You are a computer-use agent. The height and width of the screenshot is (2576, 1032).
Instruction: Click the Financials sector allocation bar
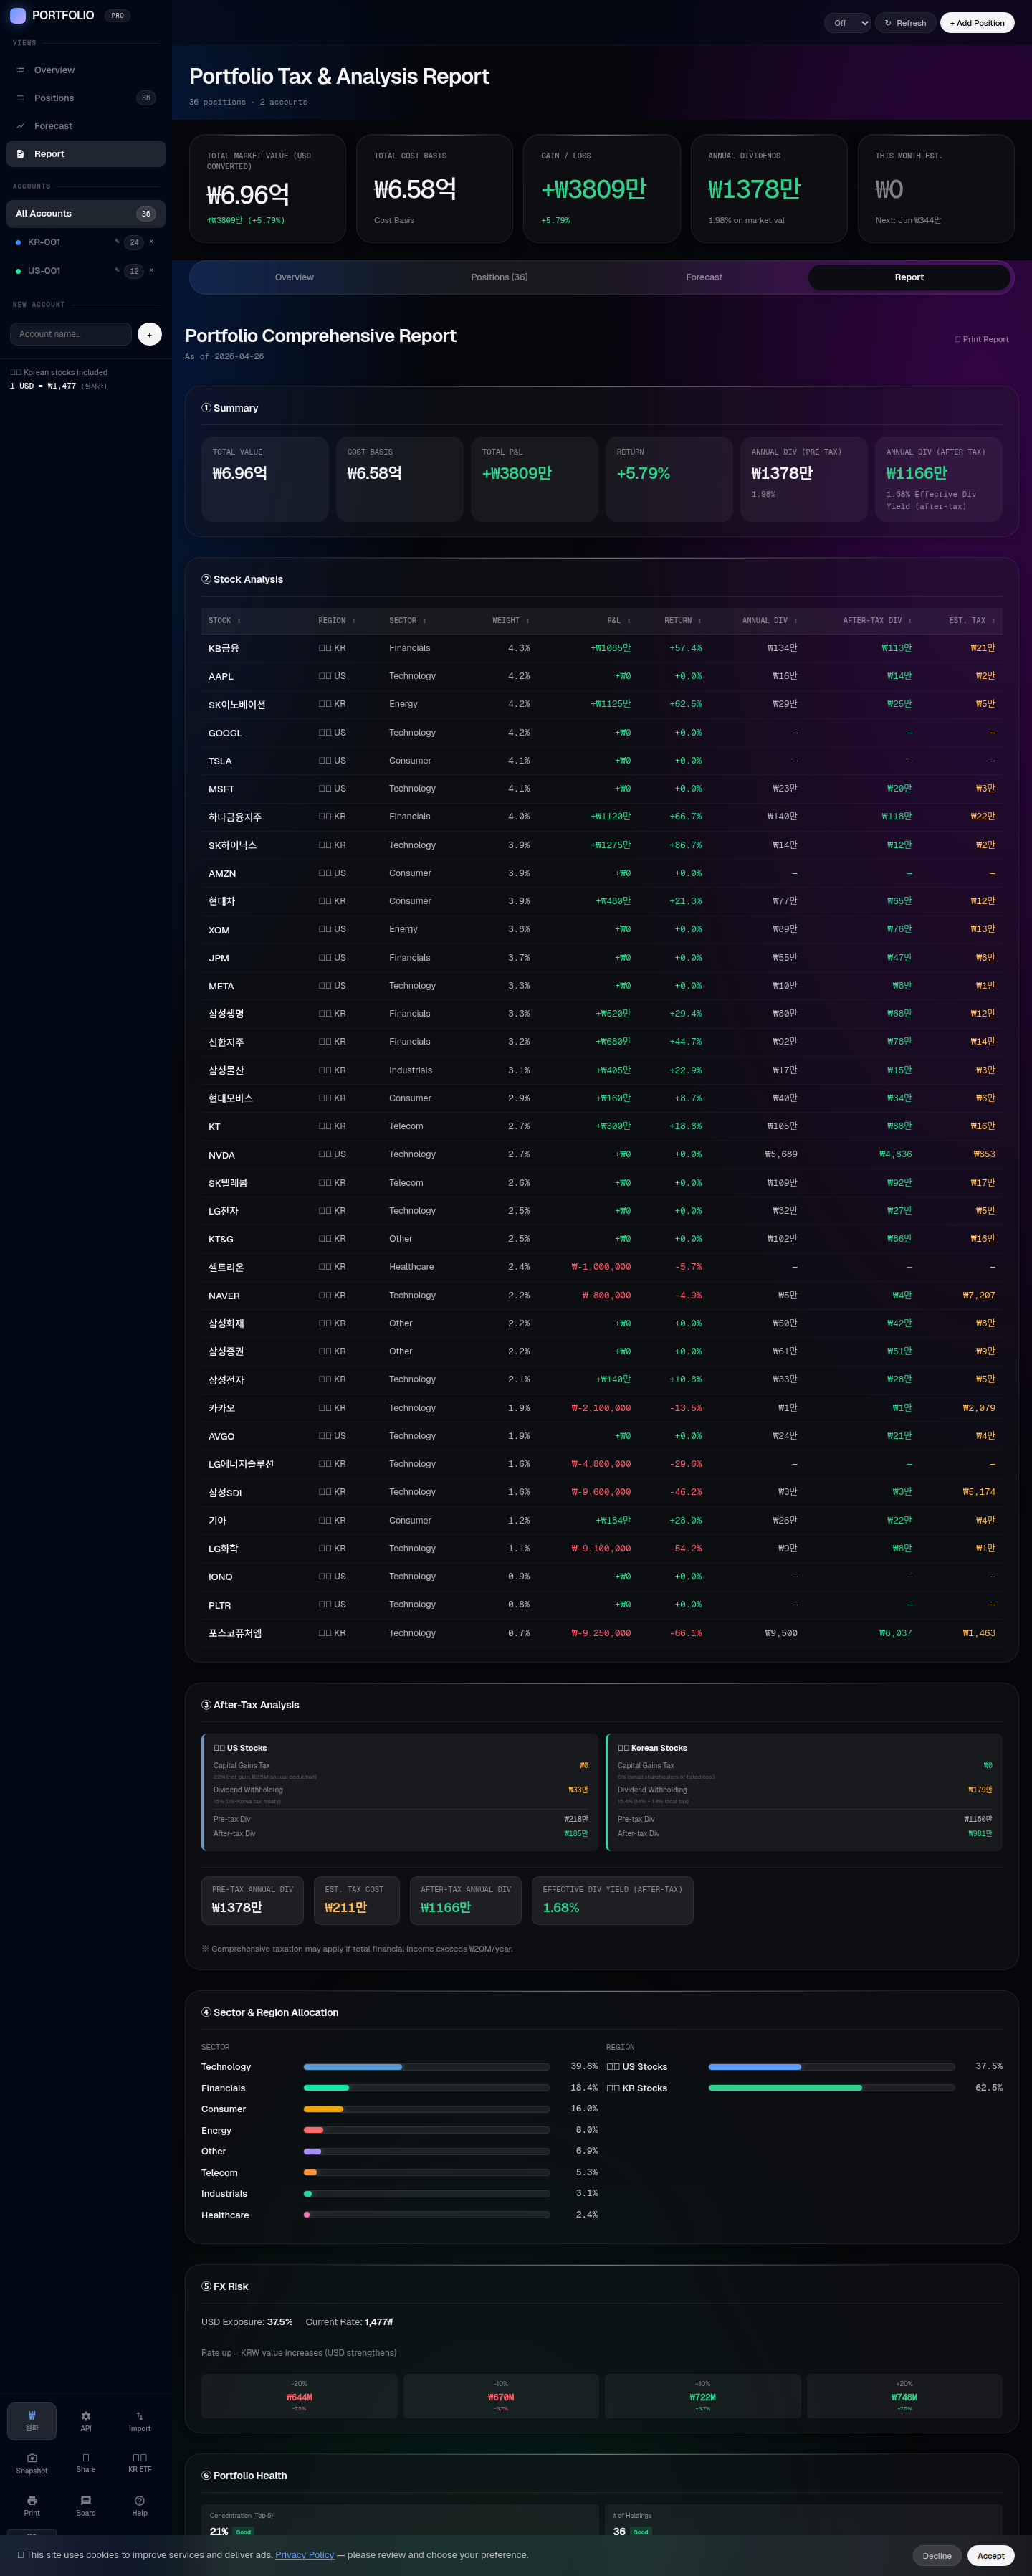pyautogui.click(x=427, y=2088)
